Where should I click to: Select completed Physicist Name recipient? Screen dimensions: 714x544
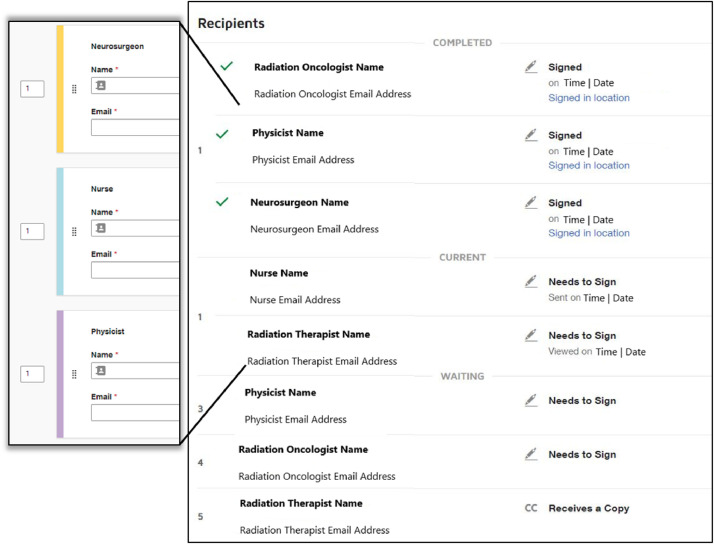pos(288,133)
